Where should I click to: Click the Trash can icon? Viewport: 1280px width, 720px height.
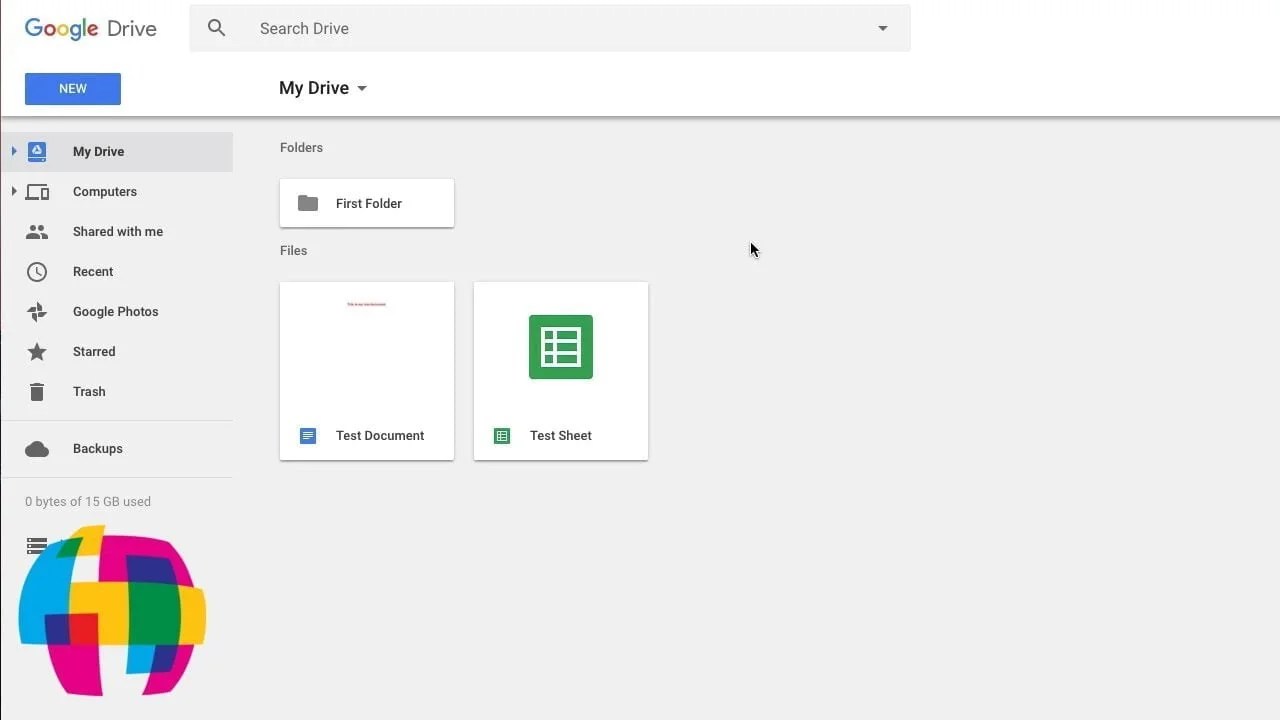point(37,391)
